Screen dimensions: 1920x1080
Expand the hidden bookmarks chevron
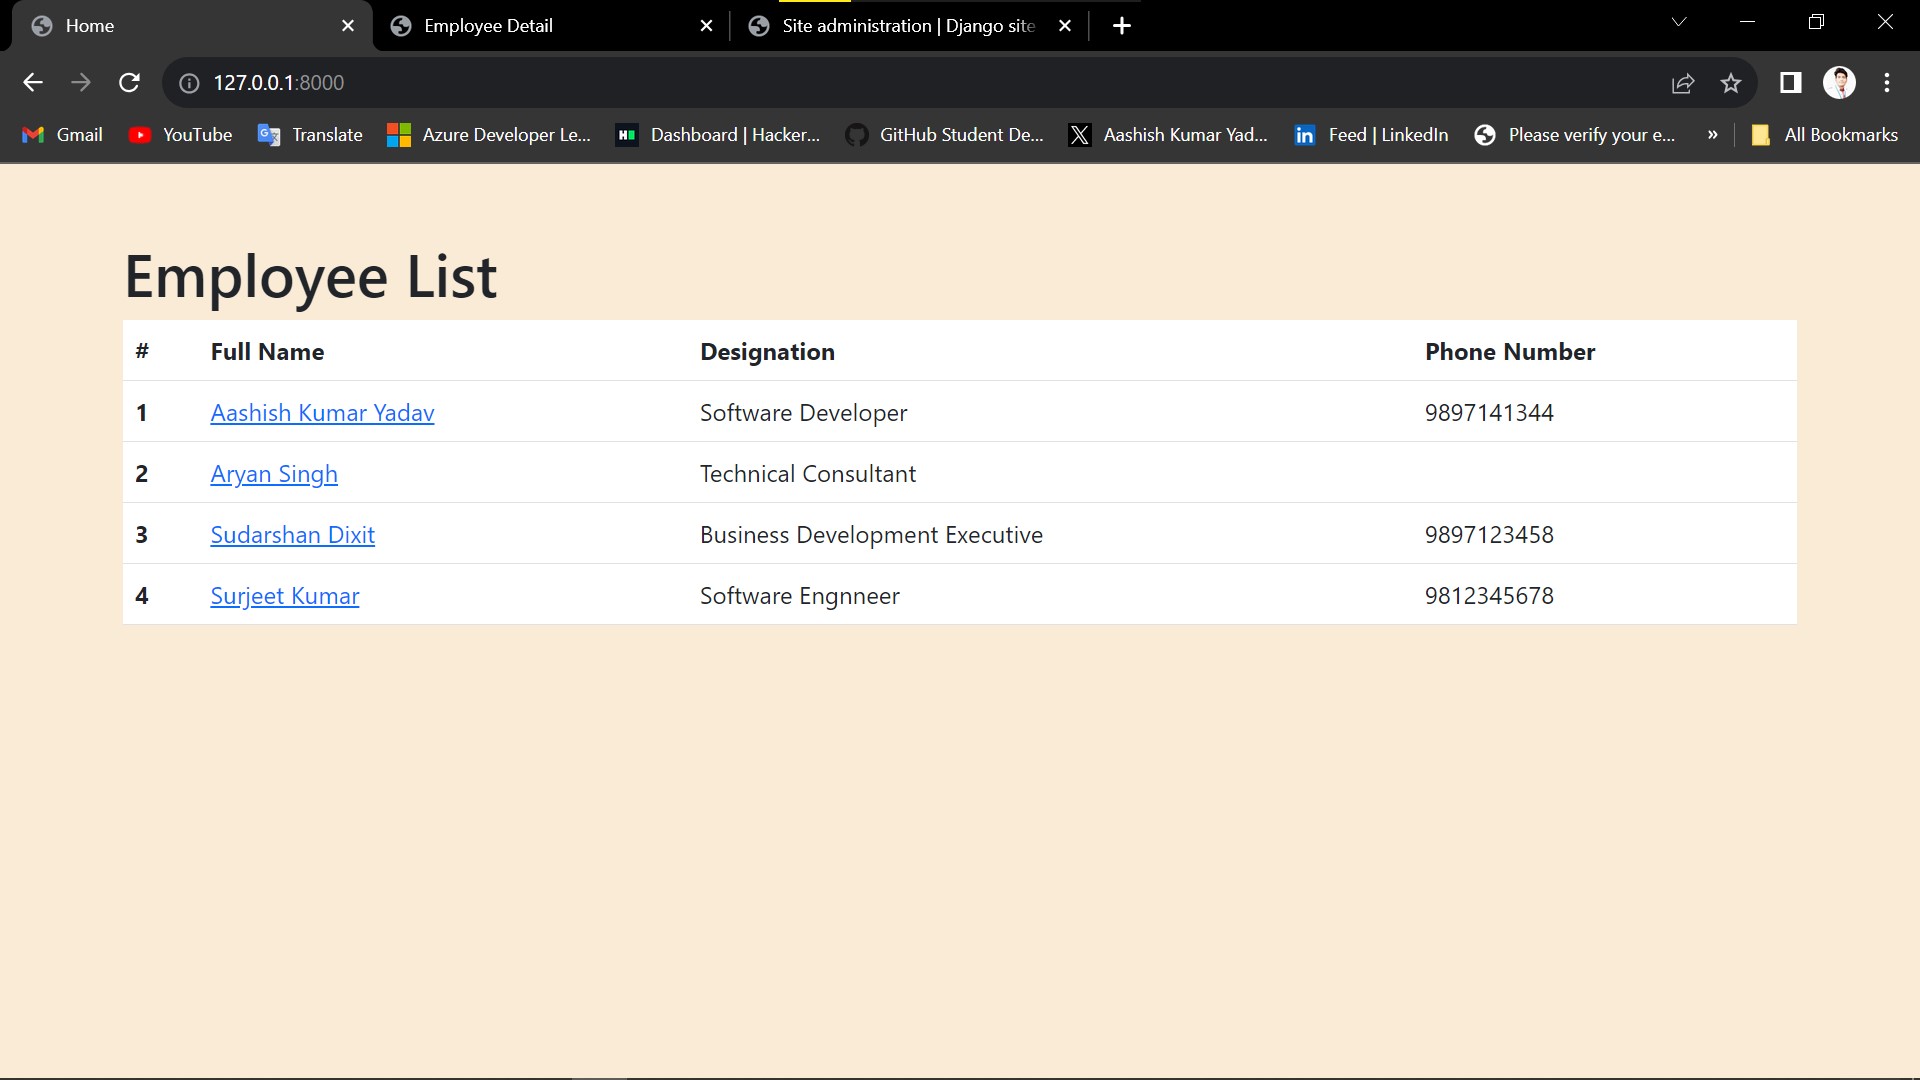[1712, 134]
